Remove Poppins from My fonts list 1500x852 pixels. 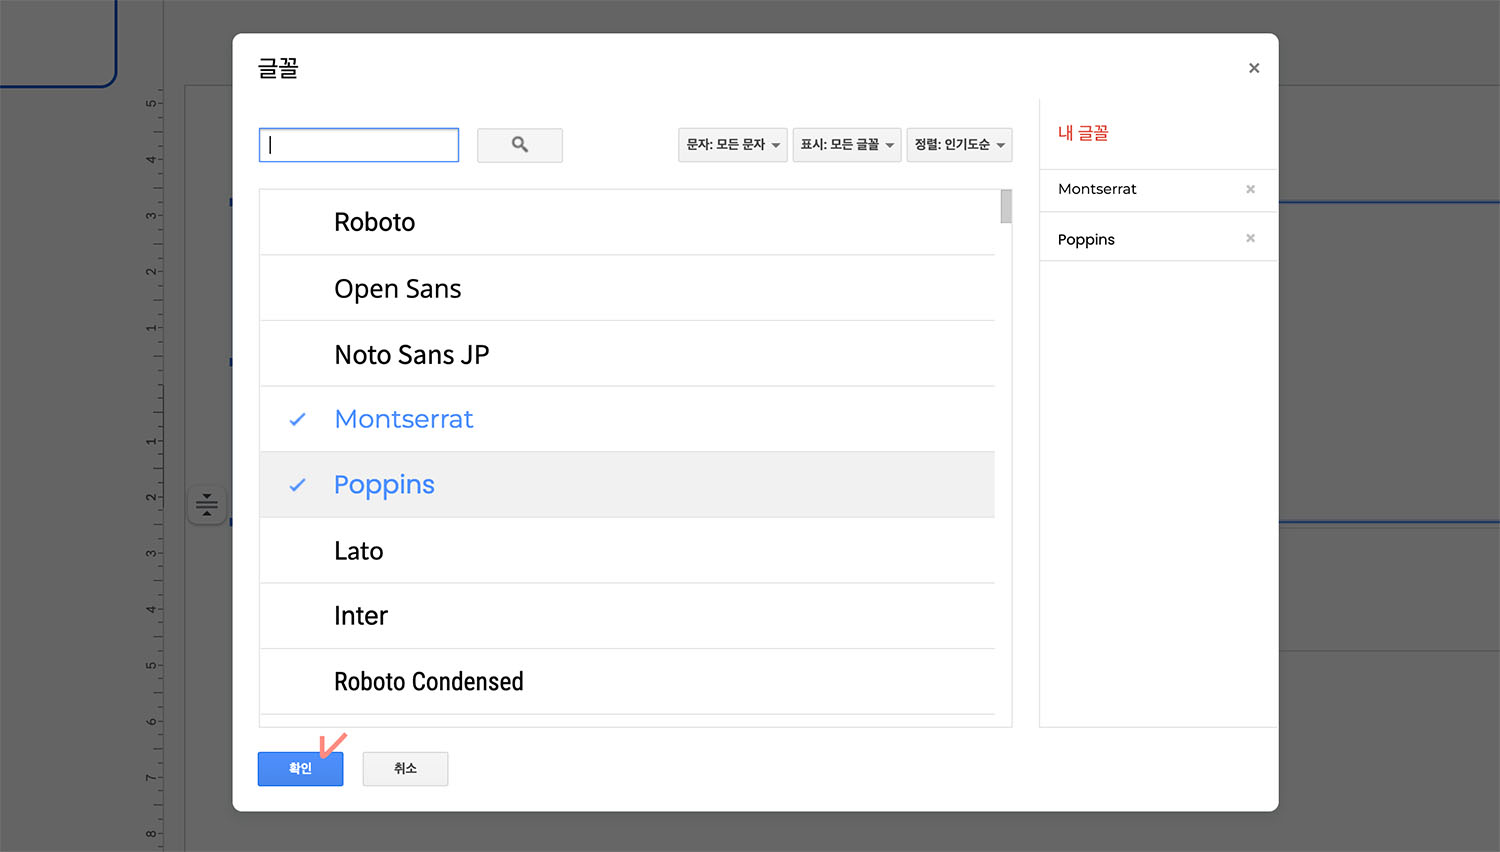tap(1250, 238)
